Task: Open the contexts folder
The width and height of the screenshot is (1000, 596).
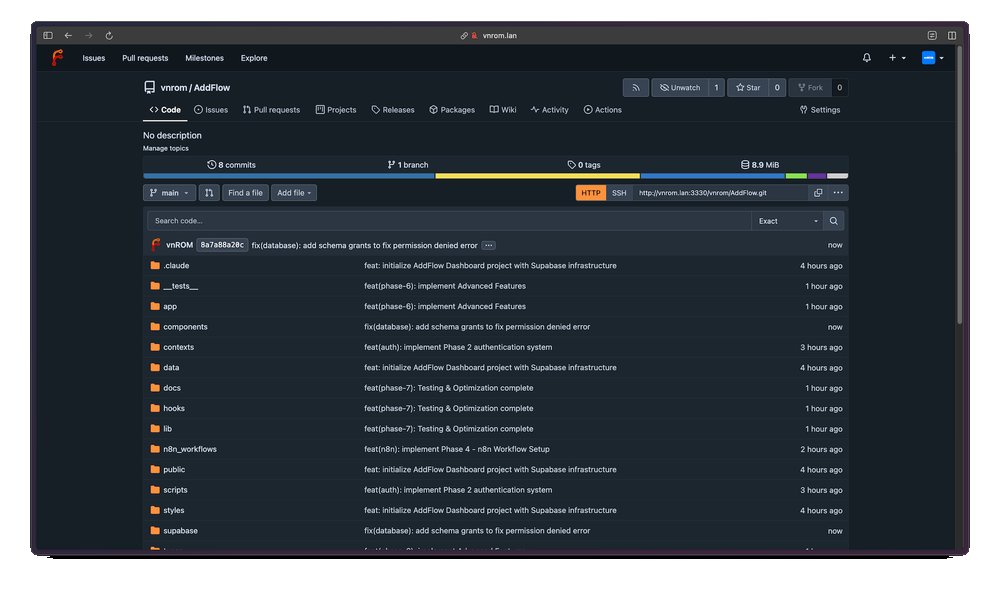Action: (179, 347)
